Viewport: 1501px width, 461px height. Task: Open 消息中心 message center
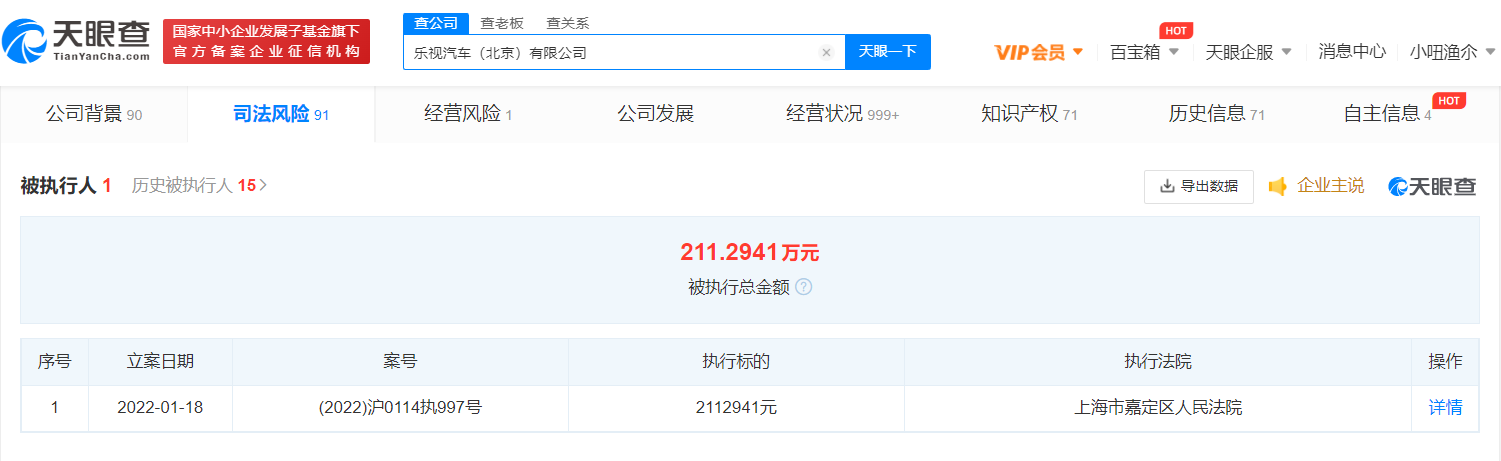coord(1351,52)
